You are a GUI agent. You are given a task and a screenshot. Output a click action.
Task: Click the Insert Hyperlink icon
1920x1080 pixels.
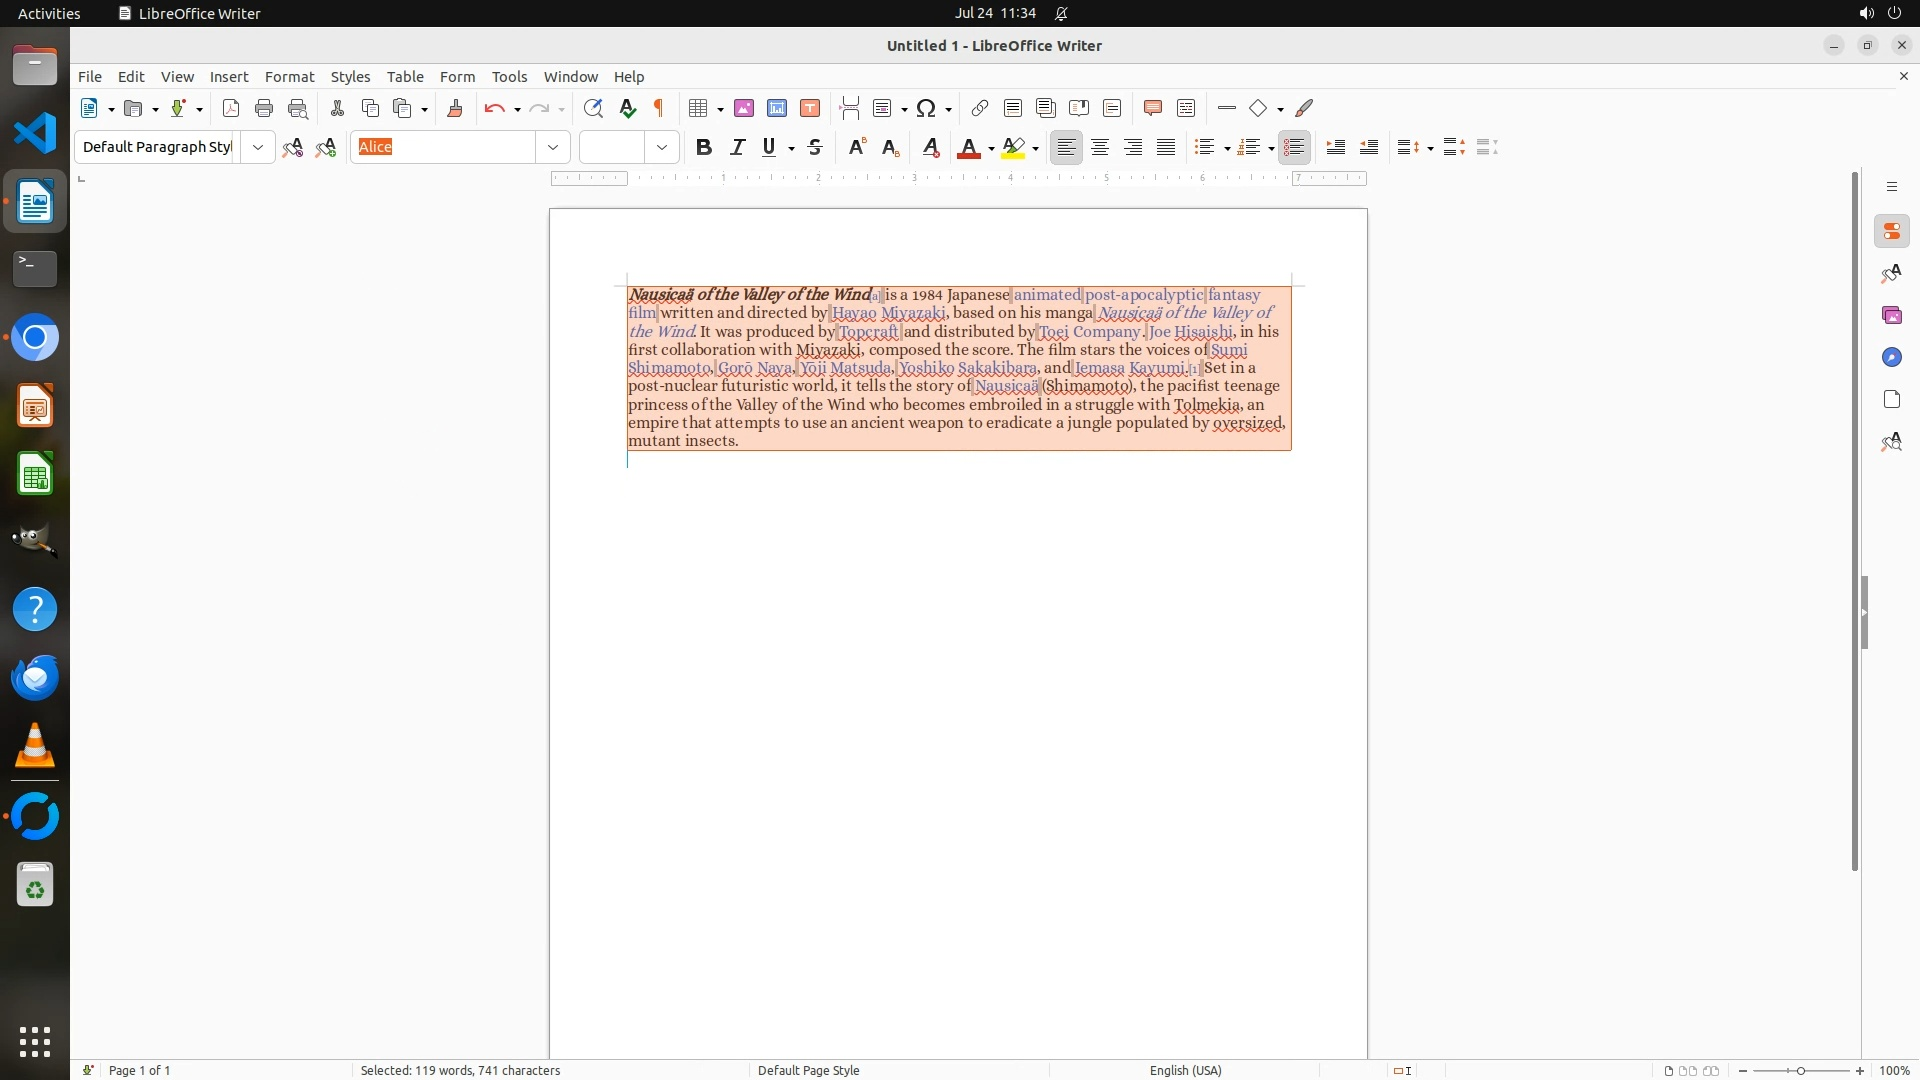980,108
